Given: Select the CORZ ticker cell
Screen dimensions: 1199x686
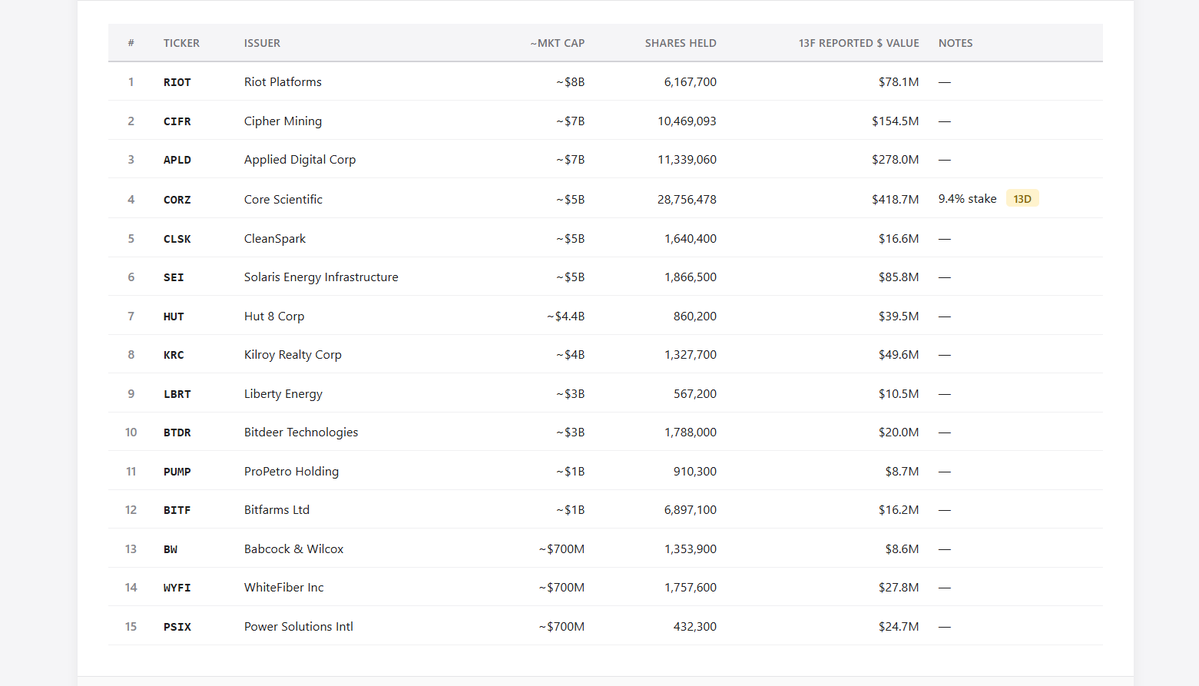Looking at the screenshot, I should (177, 200).
